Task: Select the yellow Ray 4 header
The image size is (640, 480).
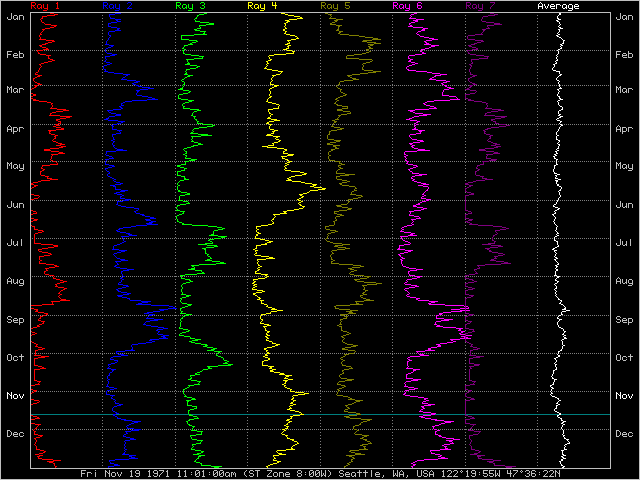Action: pos(262,6)
